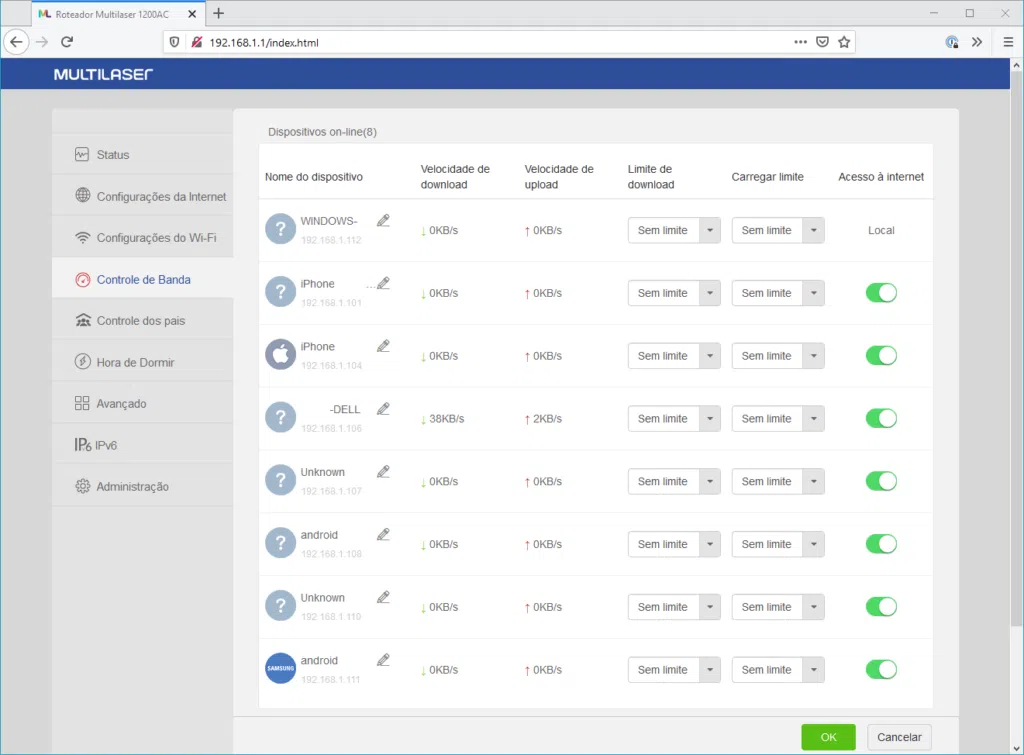Click the Apple logo device icon

tap(281, 355)
